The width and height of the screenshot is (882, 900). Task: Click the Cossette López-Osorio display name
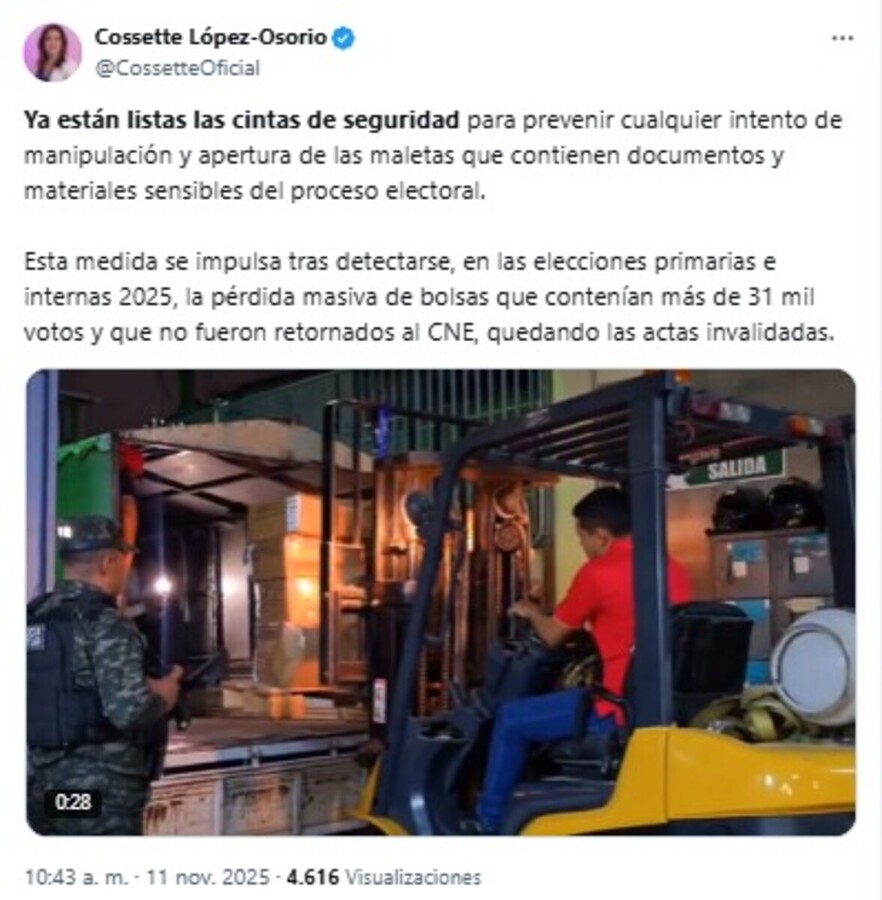pyautogui.click(x=211, y=37)
